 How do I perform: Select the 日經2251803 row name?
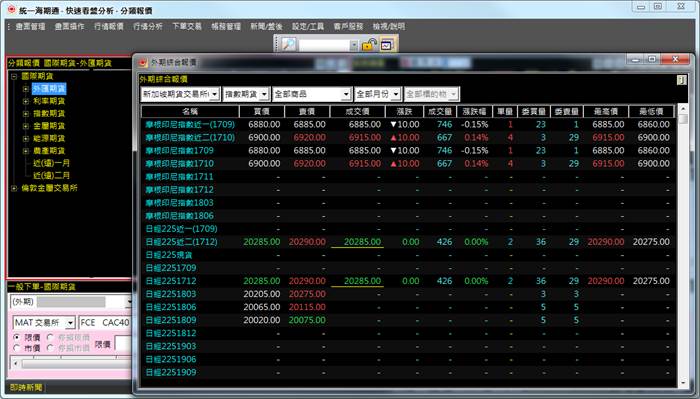click(x=171, y=294)
